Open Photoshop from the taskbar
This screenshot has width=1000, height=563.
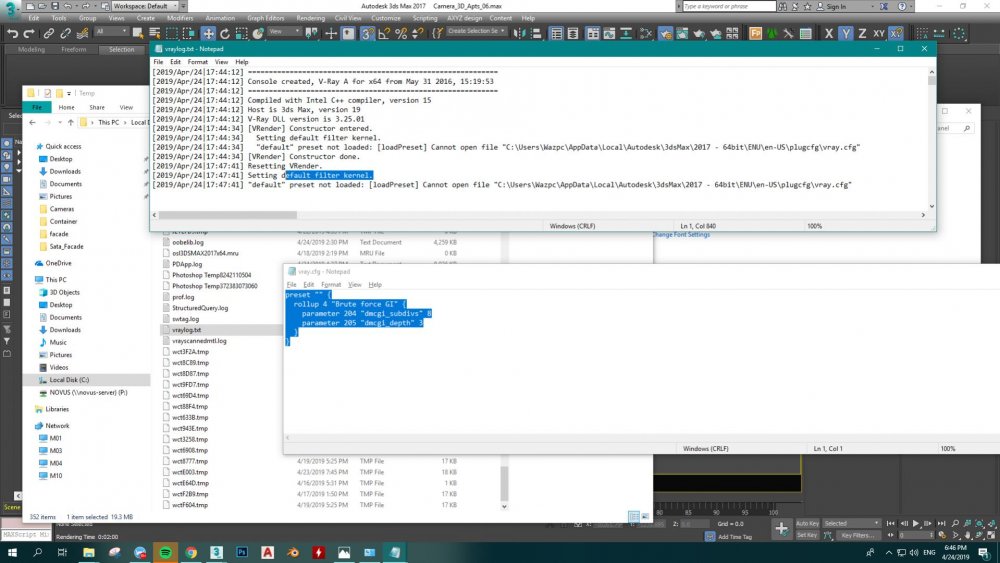[x=241, y=551]
